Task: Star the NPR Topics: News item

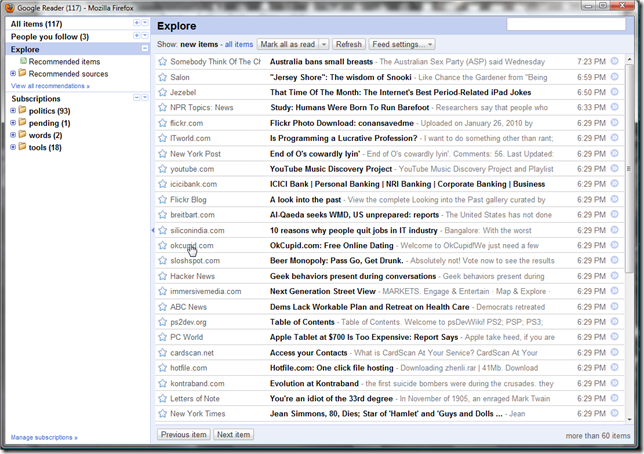Action: tap(163, 108)
